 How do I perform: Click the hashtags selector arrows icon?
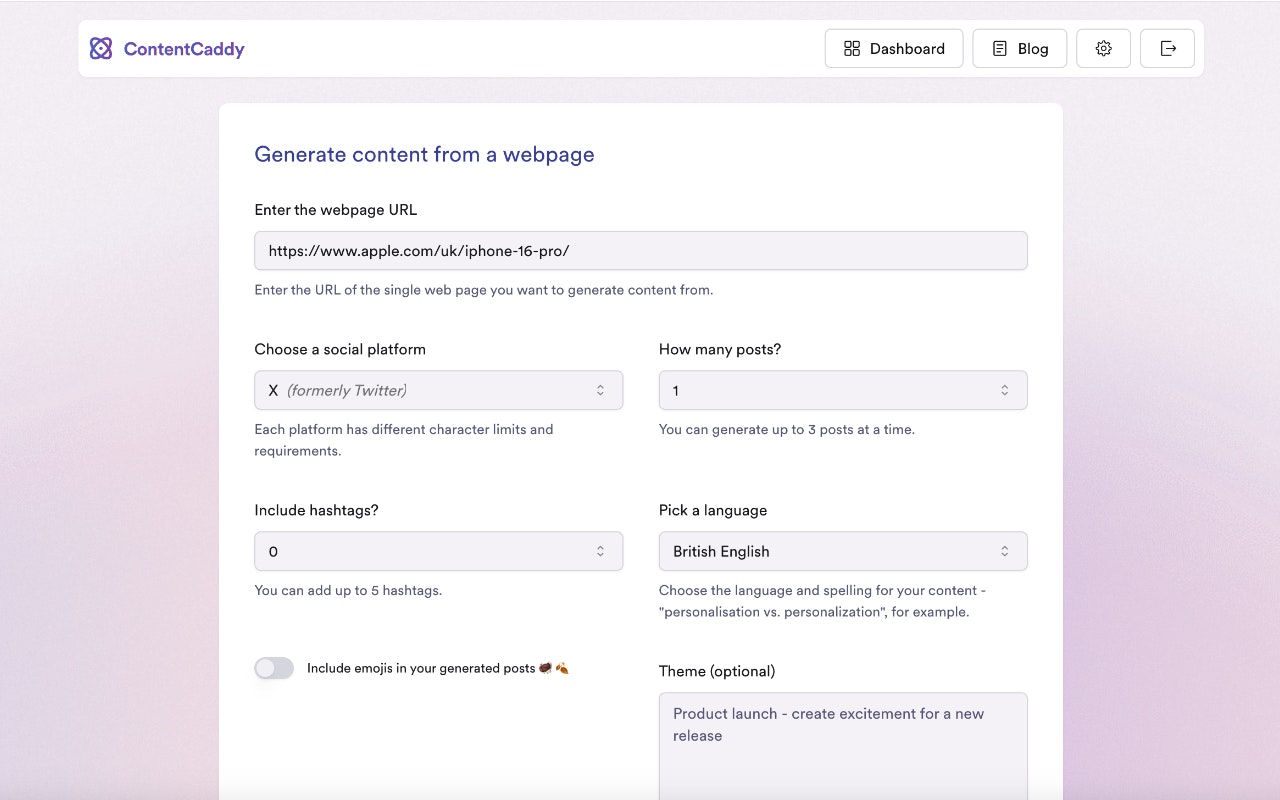tap(600, 551)
